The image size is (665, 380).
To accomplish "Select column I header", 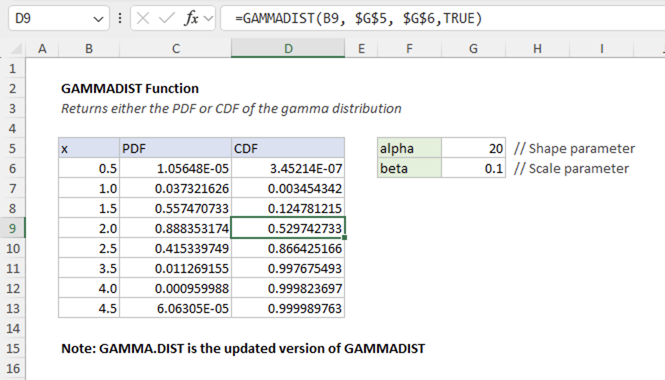I will click(601, 49).
